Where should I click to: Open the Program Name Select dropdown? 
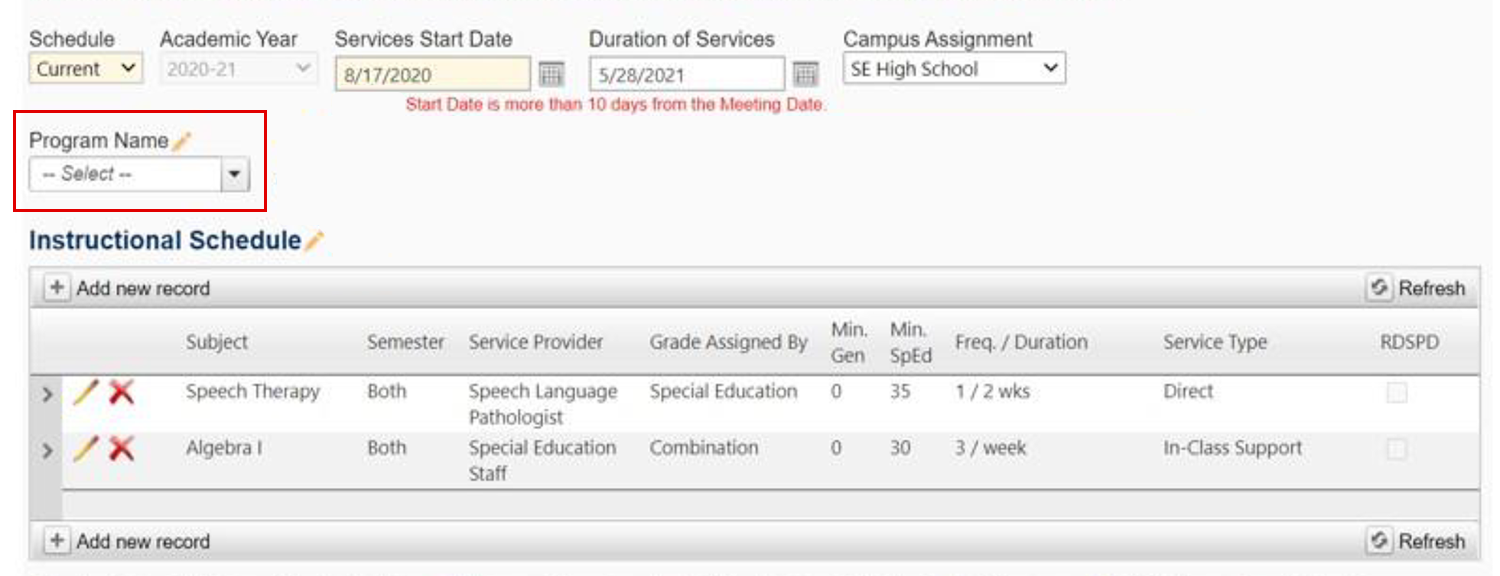(232, 173)
